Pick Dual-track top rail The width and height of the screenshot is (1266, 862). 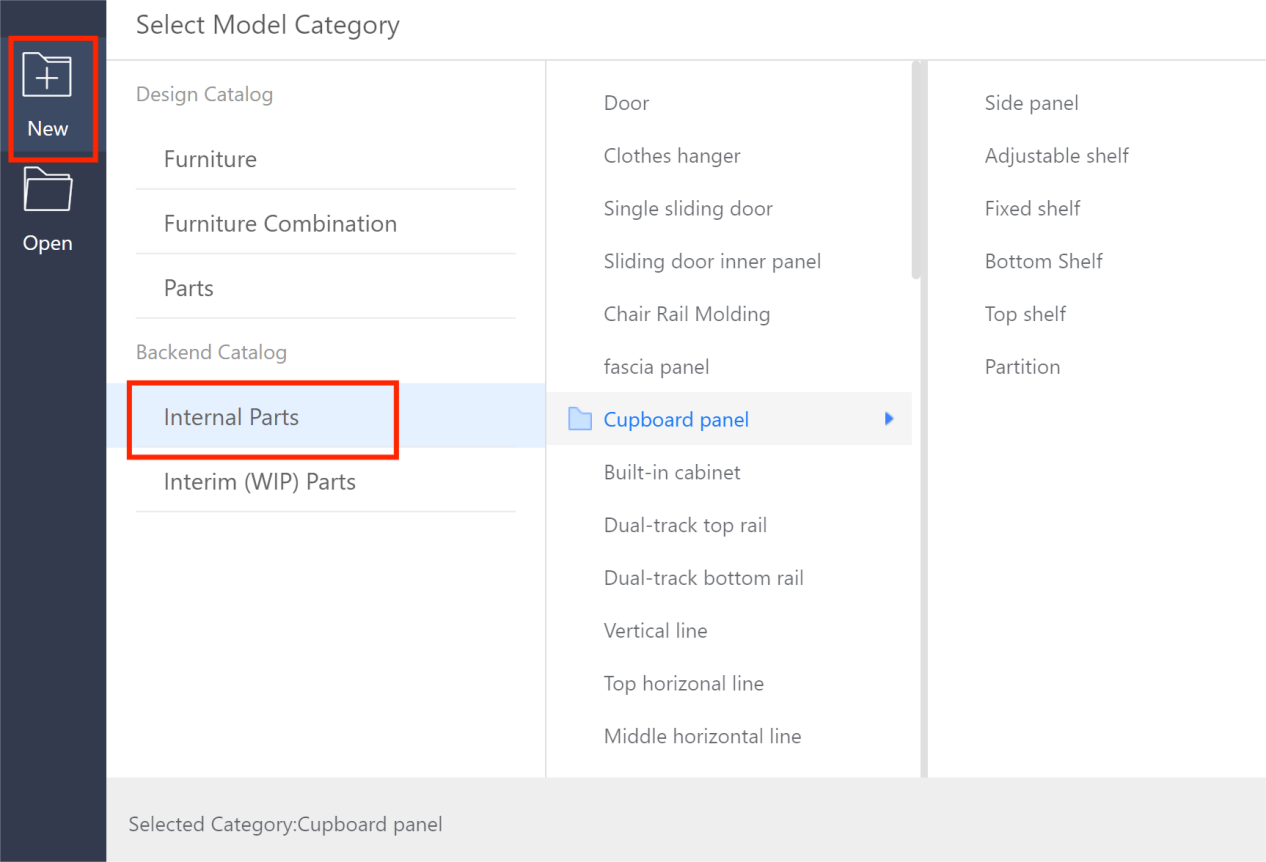pyautogui.click(x=685, y=525)
